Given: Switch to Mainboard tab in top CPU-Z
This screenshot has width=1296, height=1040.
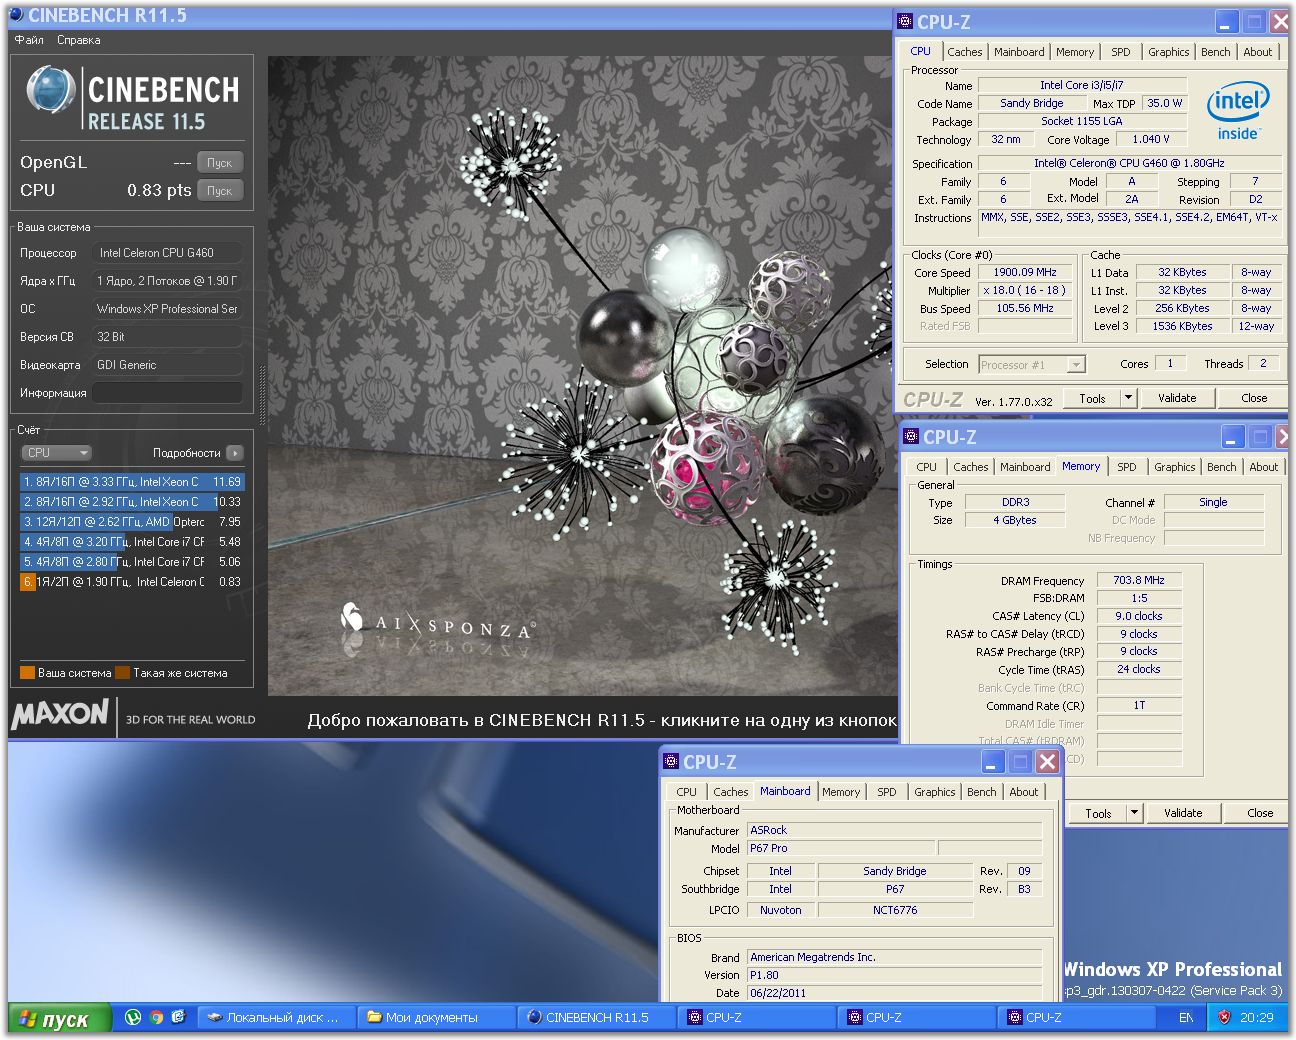Looking at the screenshot, I should point(1019,52).
